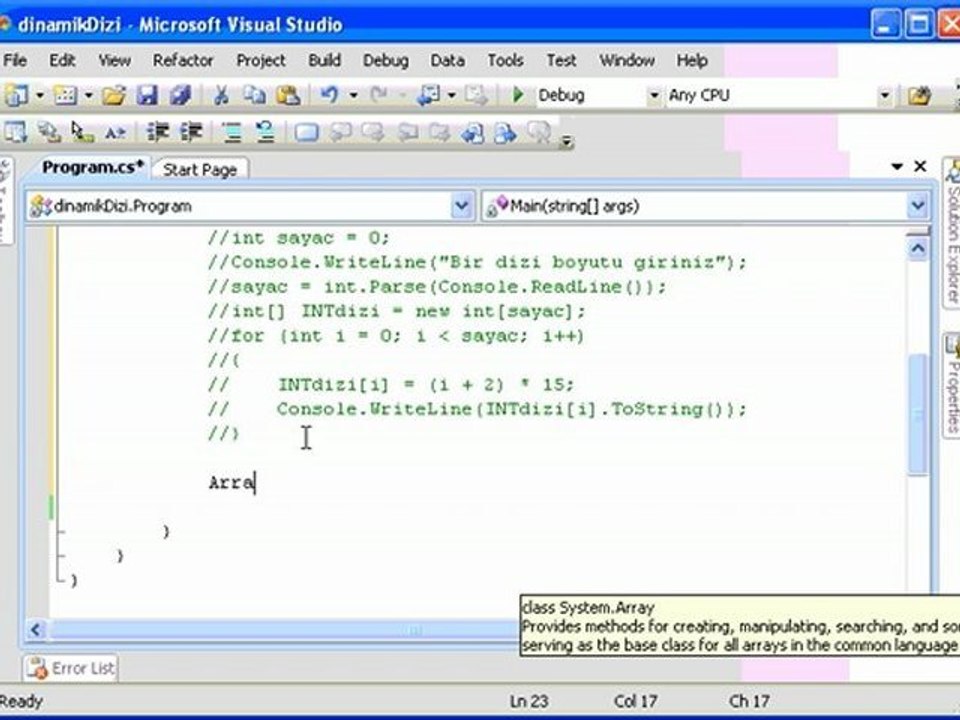Open the View menu
The height and width of the screenshot is (720, 960).
coord(114,60)
